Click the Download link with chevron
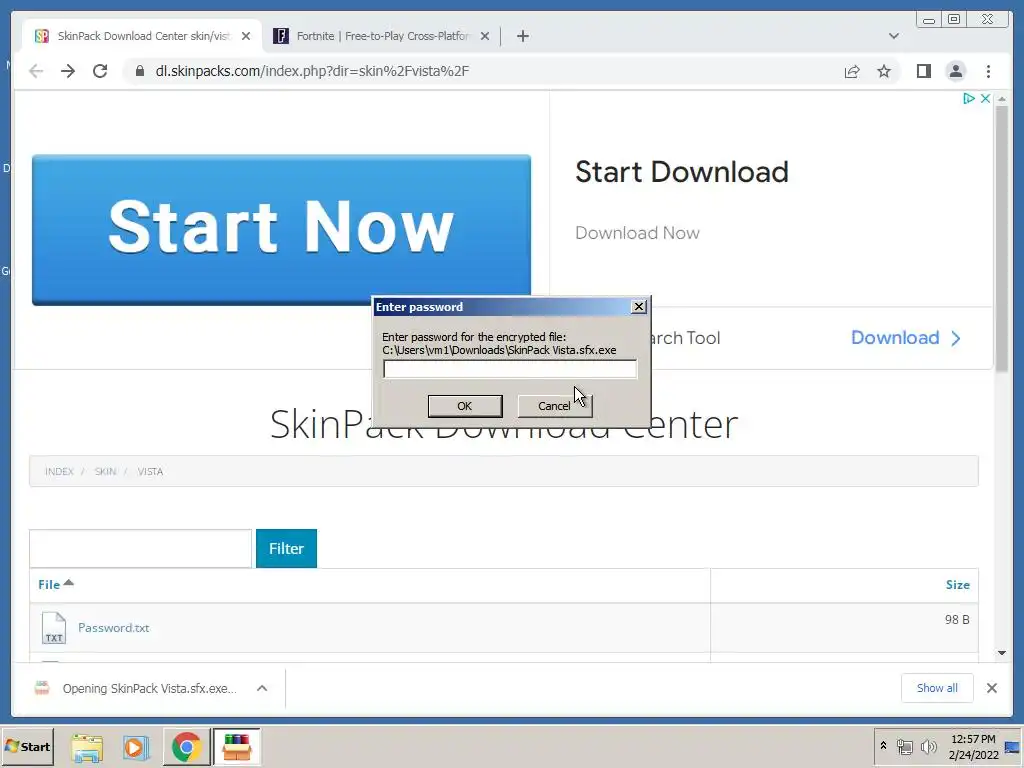This screenshot has width=1024, height=768. [x=906, y=338]
